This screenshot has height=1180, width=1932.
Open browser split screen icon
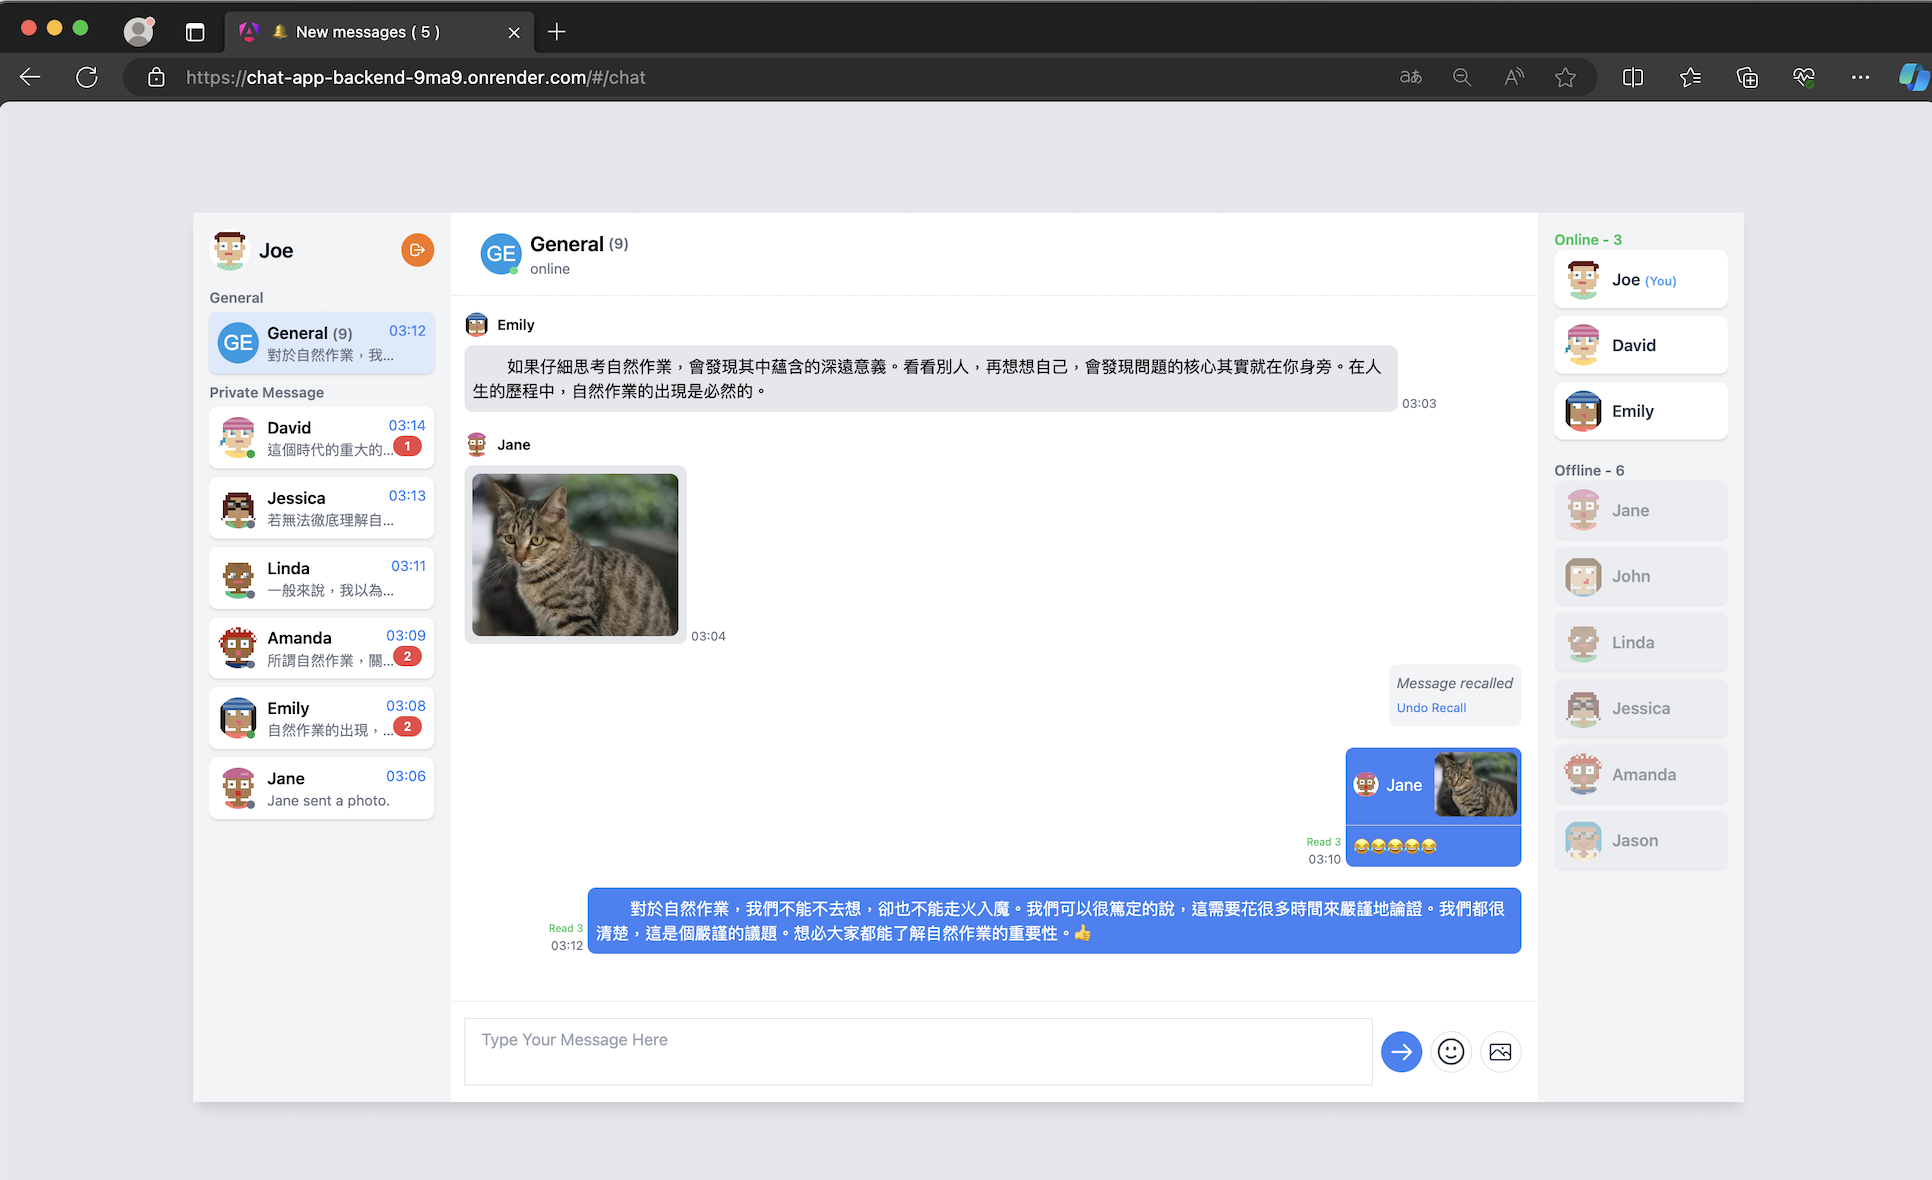coord(1632,77)
